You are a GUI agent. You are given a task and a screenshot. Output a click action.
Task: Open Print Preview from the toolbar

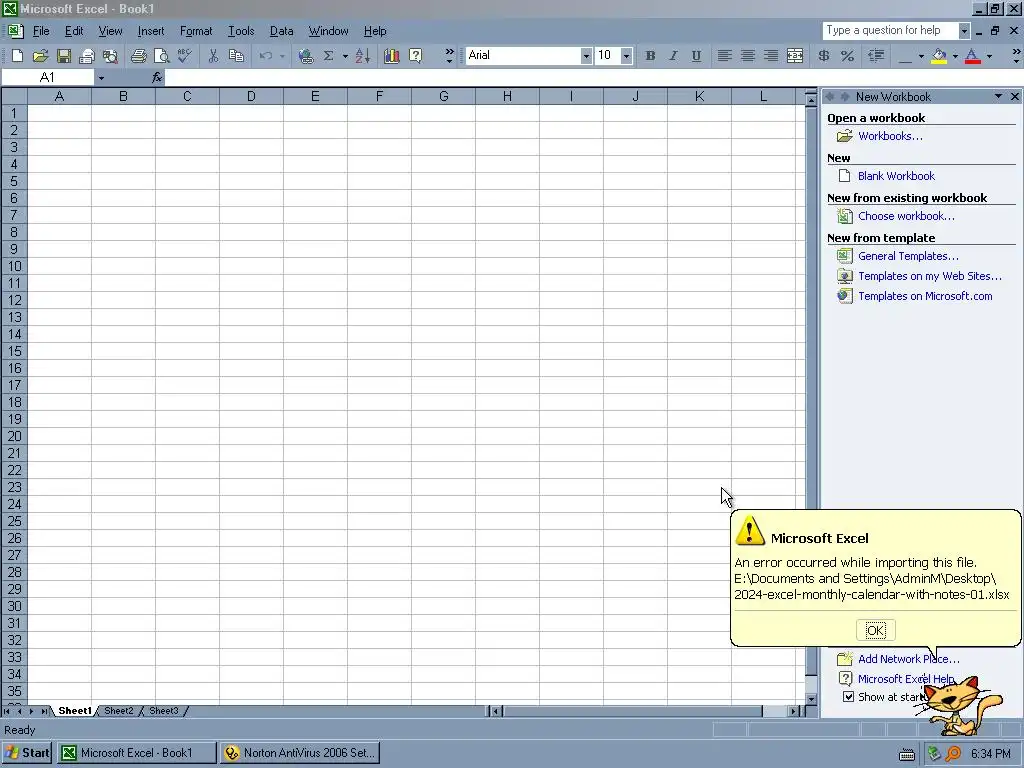pyautogui.click(x=161, y=56)
